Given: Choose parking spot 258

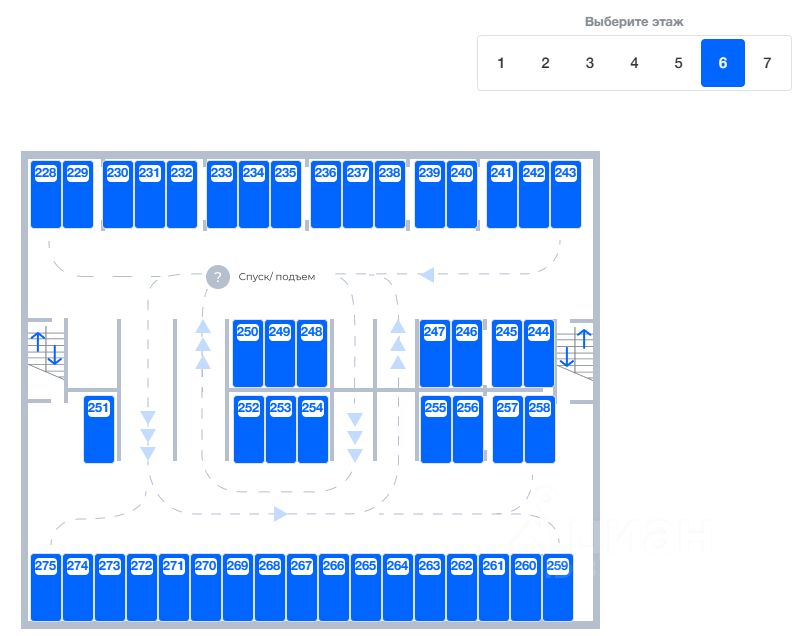Looking at the screenshot, I should tap(540, 429).
